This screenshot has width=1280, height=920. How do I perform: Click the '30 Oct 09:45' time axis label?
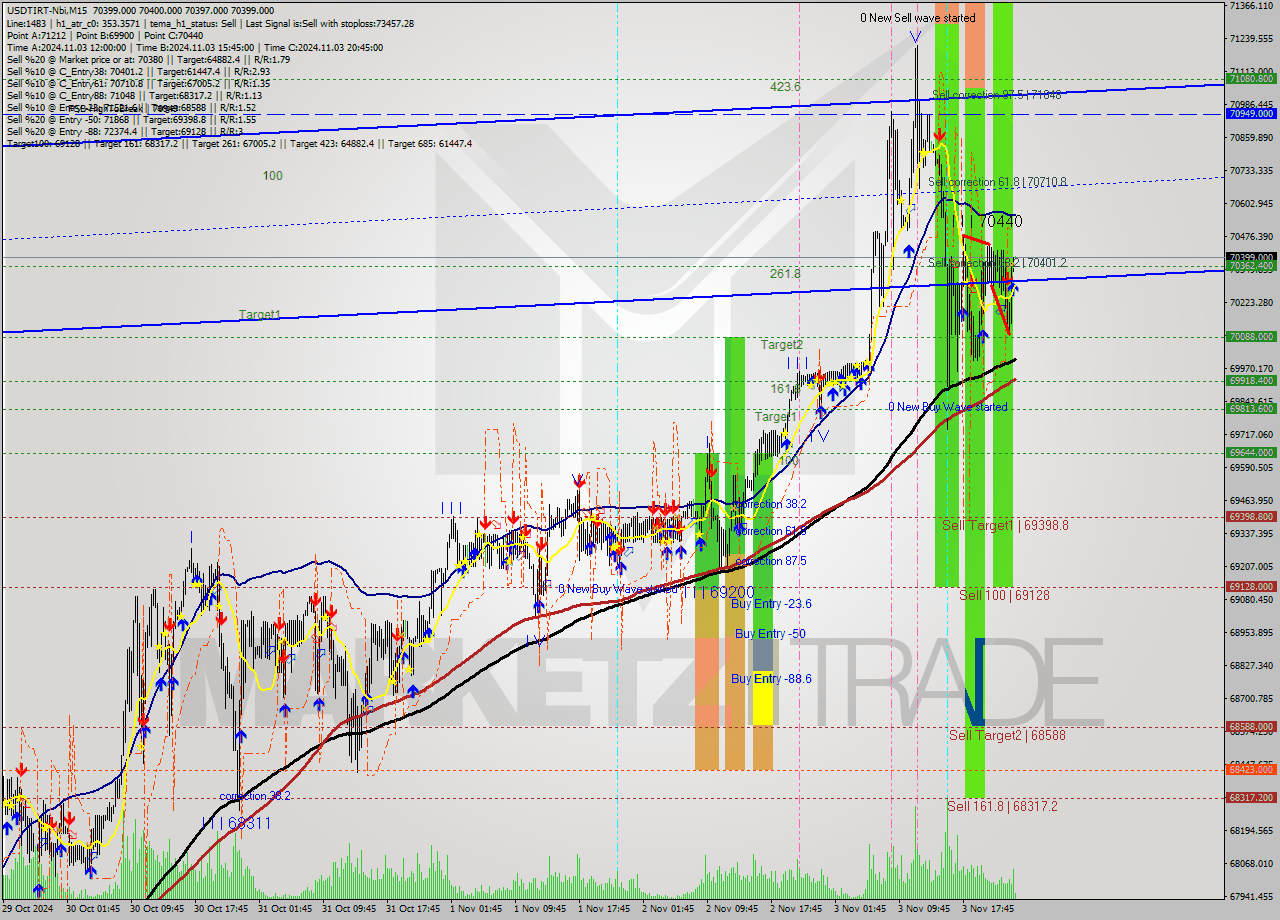click(x=156, y=909)
